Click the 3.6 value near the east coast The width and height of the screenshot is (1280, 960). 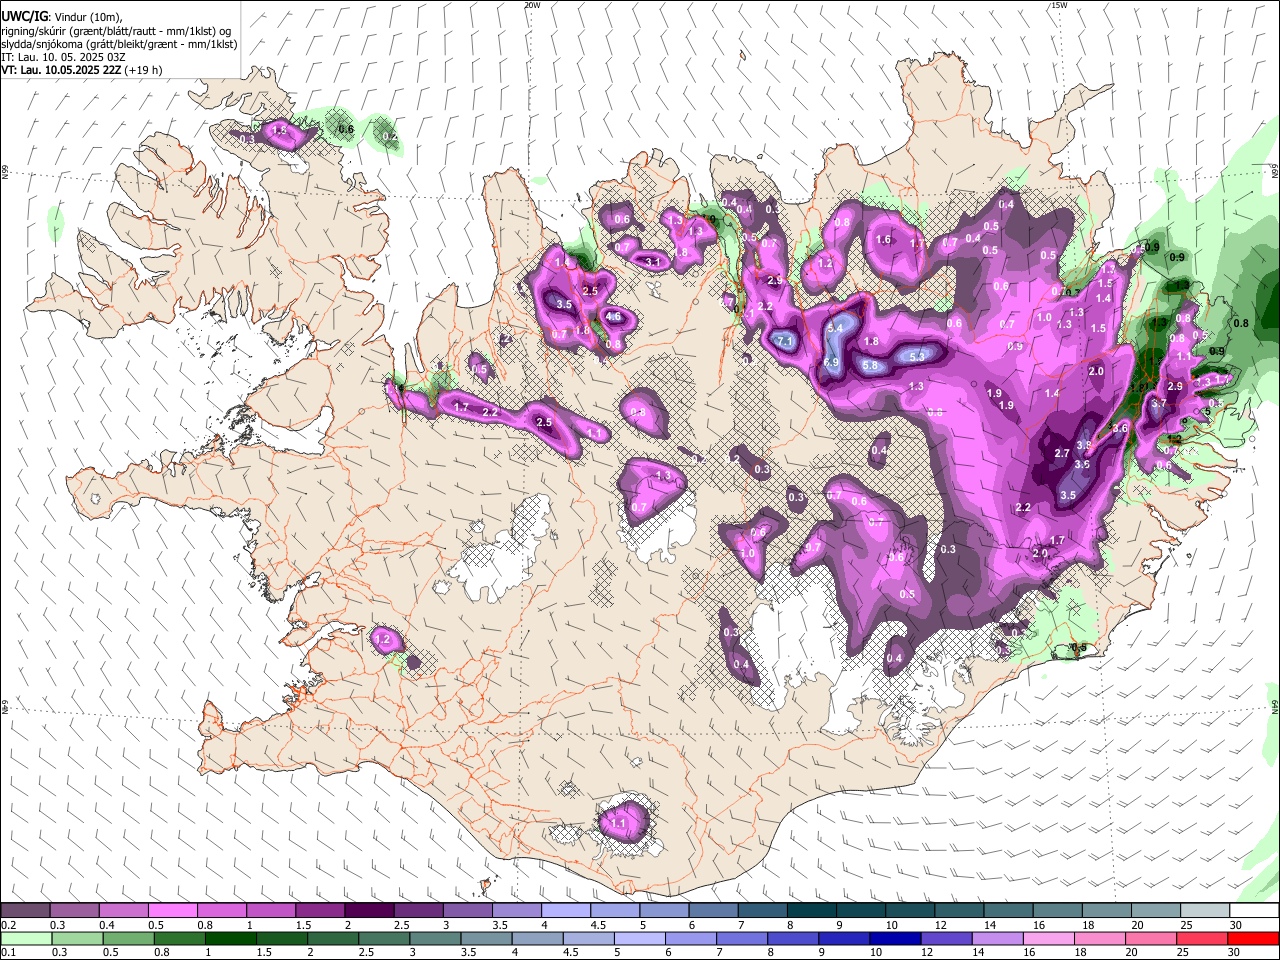point(1120,428)
